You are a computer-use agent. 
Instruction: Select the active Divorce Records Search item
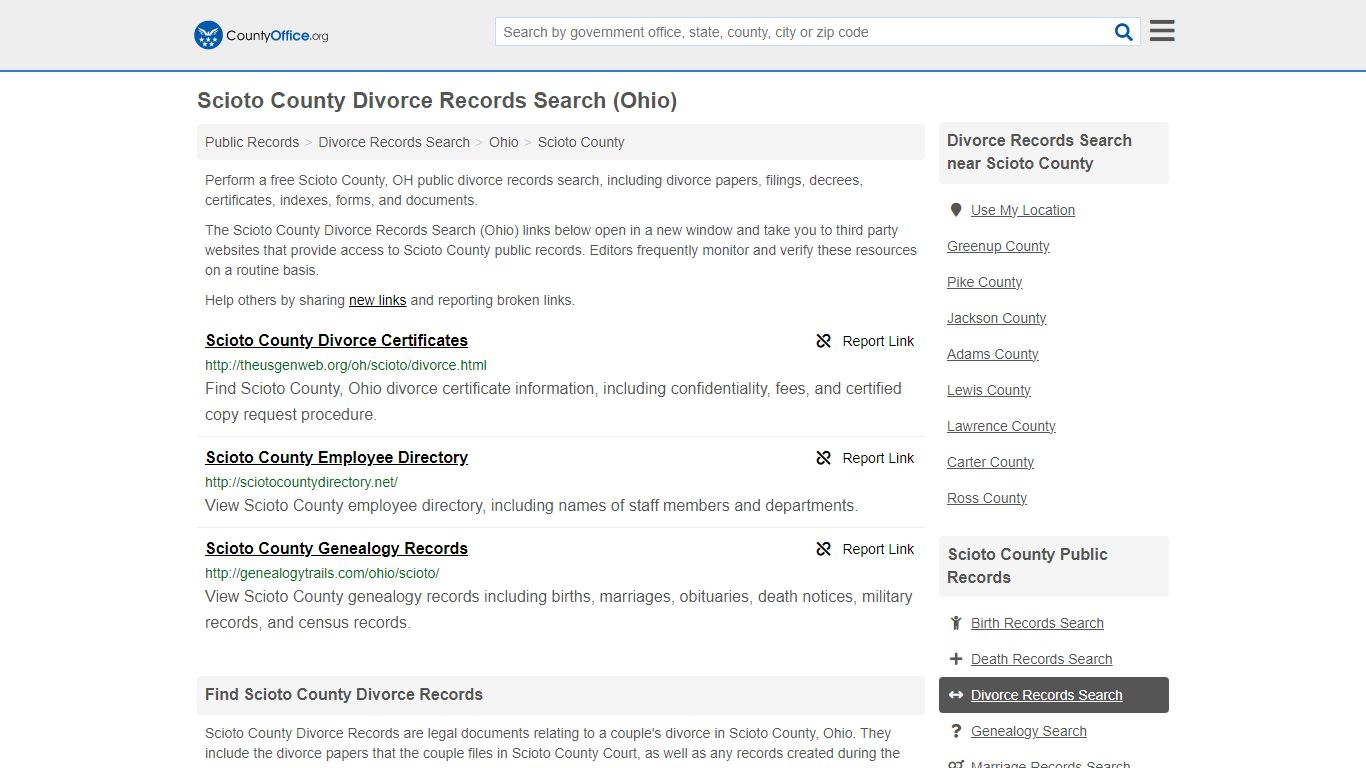point(1054,695)
